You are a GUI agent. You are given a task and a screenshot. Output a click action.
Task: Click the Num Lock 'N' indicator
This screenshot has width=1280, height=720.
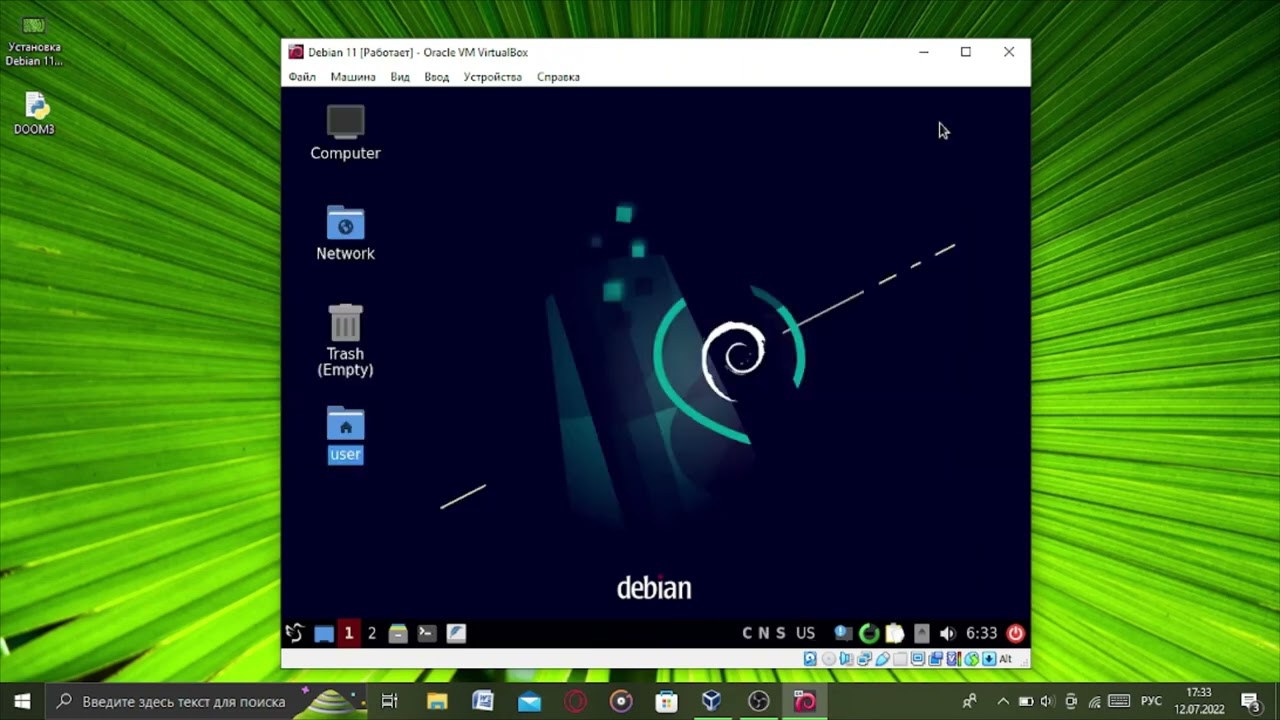tap(764, 633)
